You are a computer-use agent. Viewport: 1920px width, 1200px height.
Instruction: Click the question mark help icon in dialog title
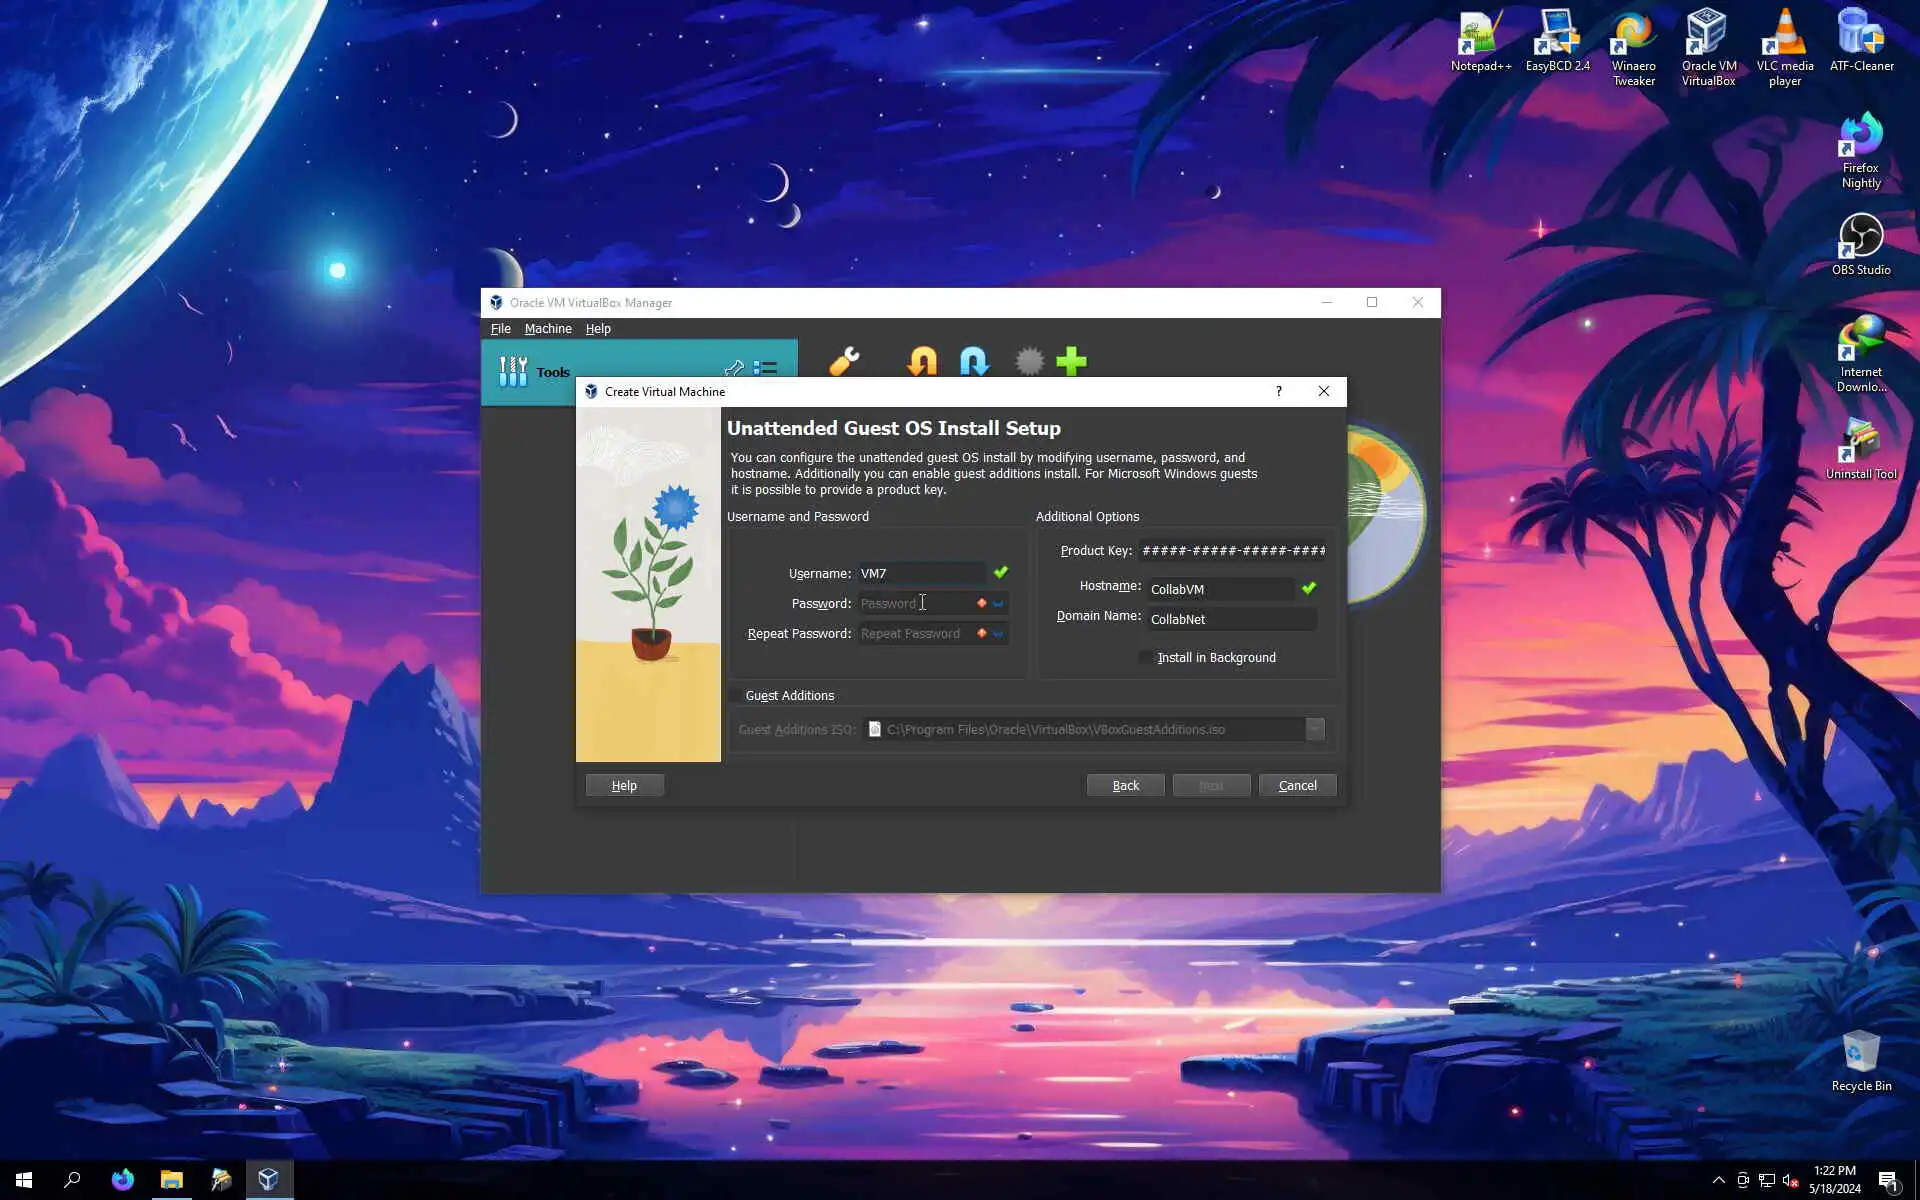click(x=1278, y=391)
